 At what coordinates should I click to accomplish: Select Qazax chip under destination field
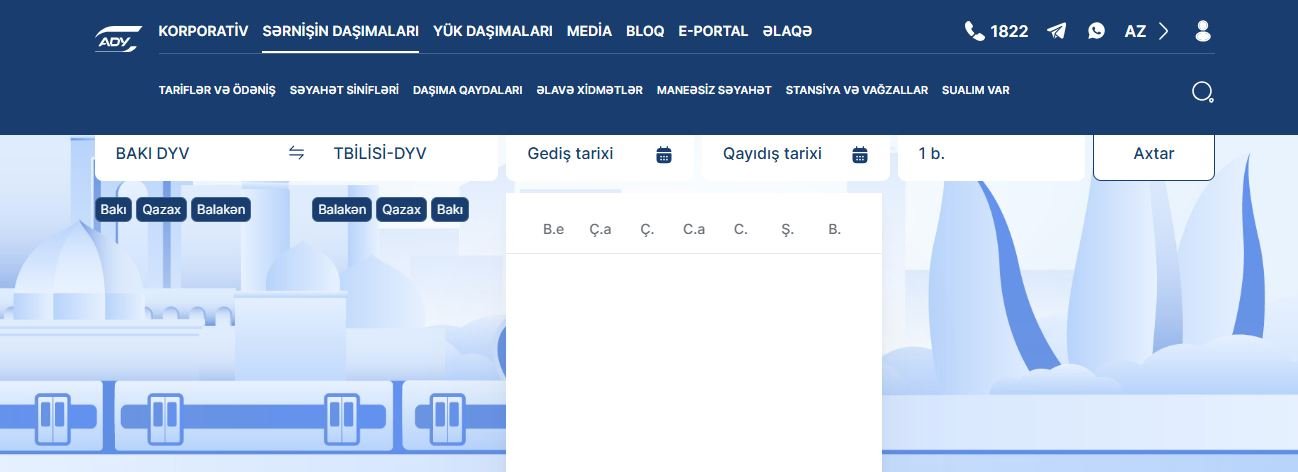(x=402, y=210)
